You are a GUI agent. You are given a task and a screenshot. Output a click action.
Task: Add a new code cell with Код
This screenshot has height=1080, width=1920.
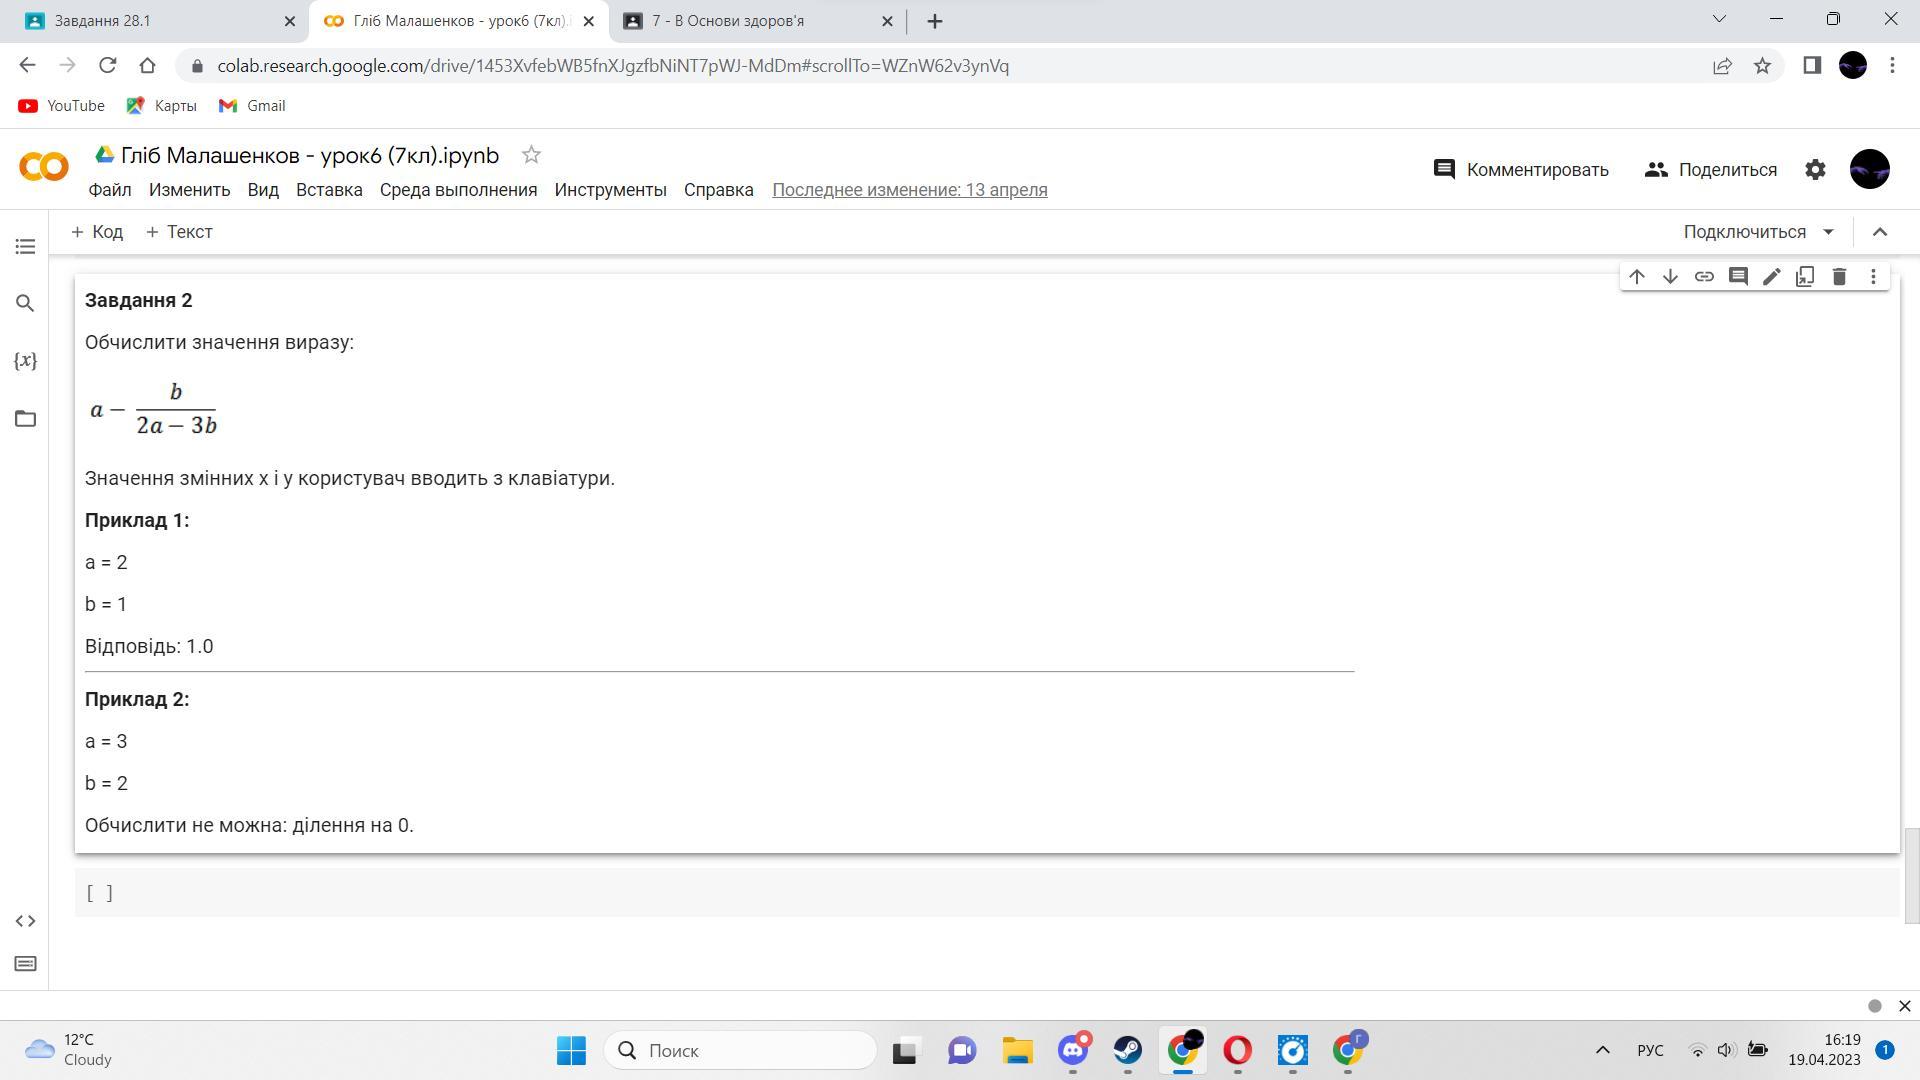pos(97,232)
